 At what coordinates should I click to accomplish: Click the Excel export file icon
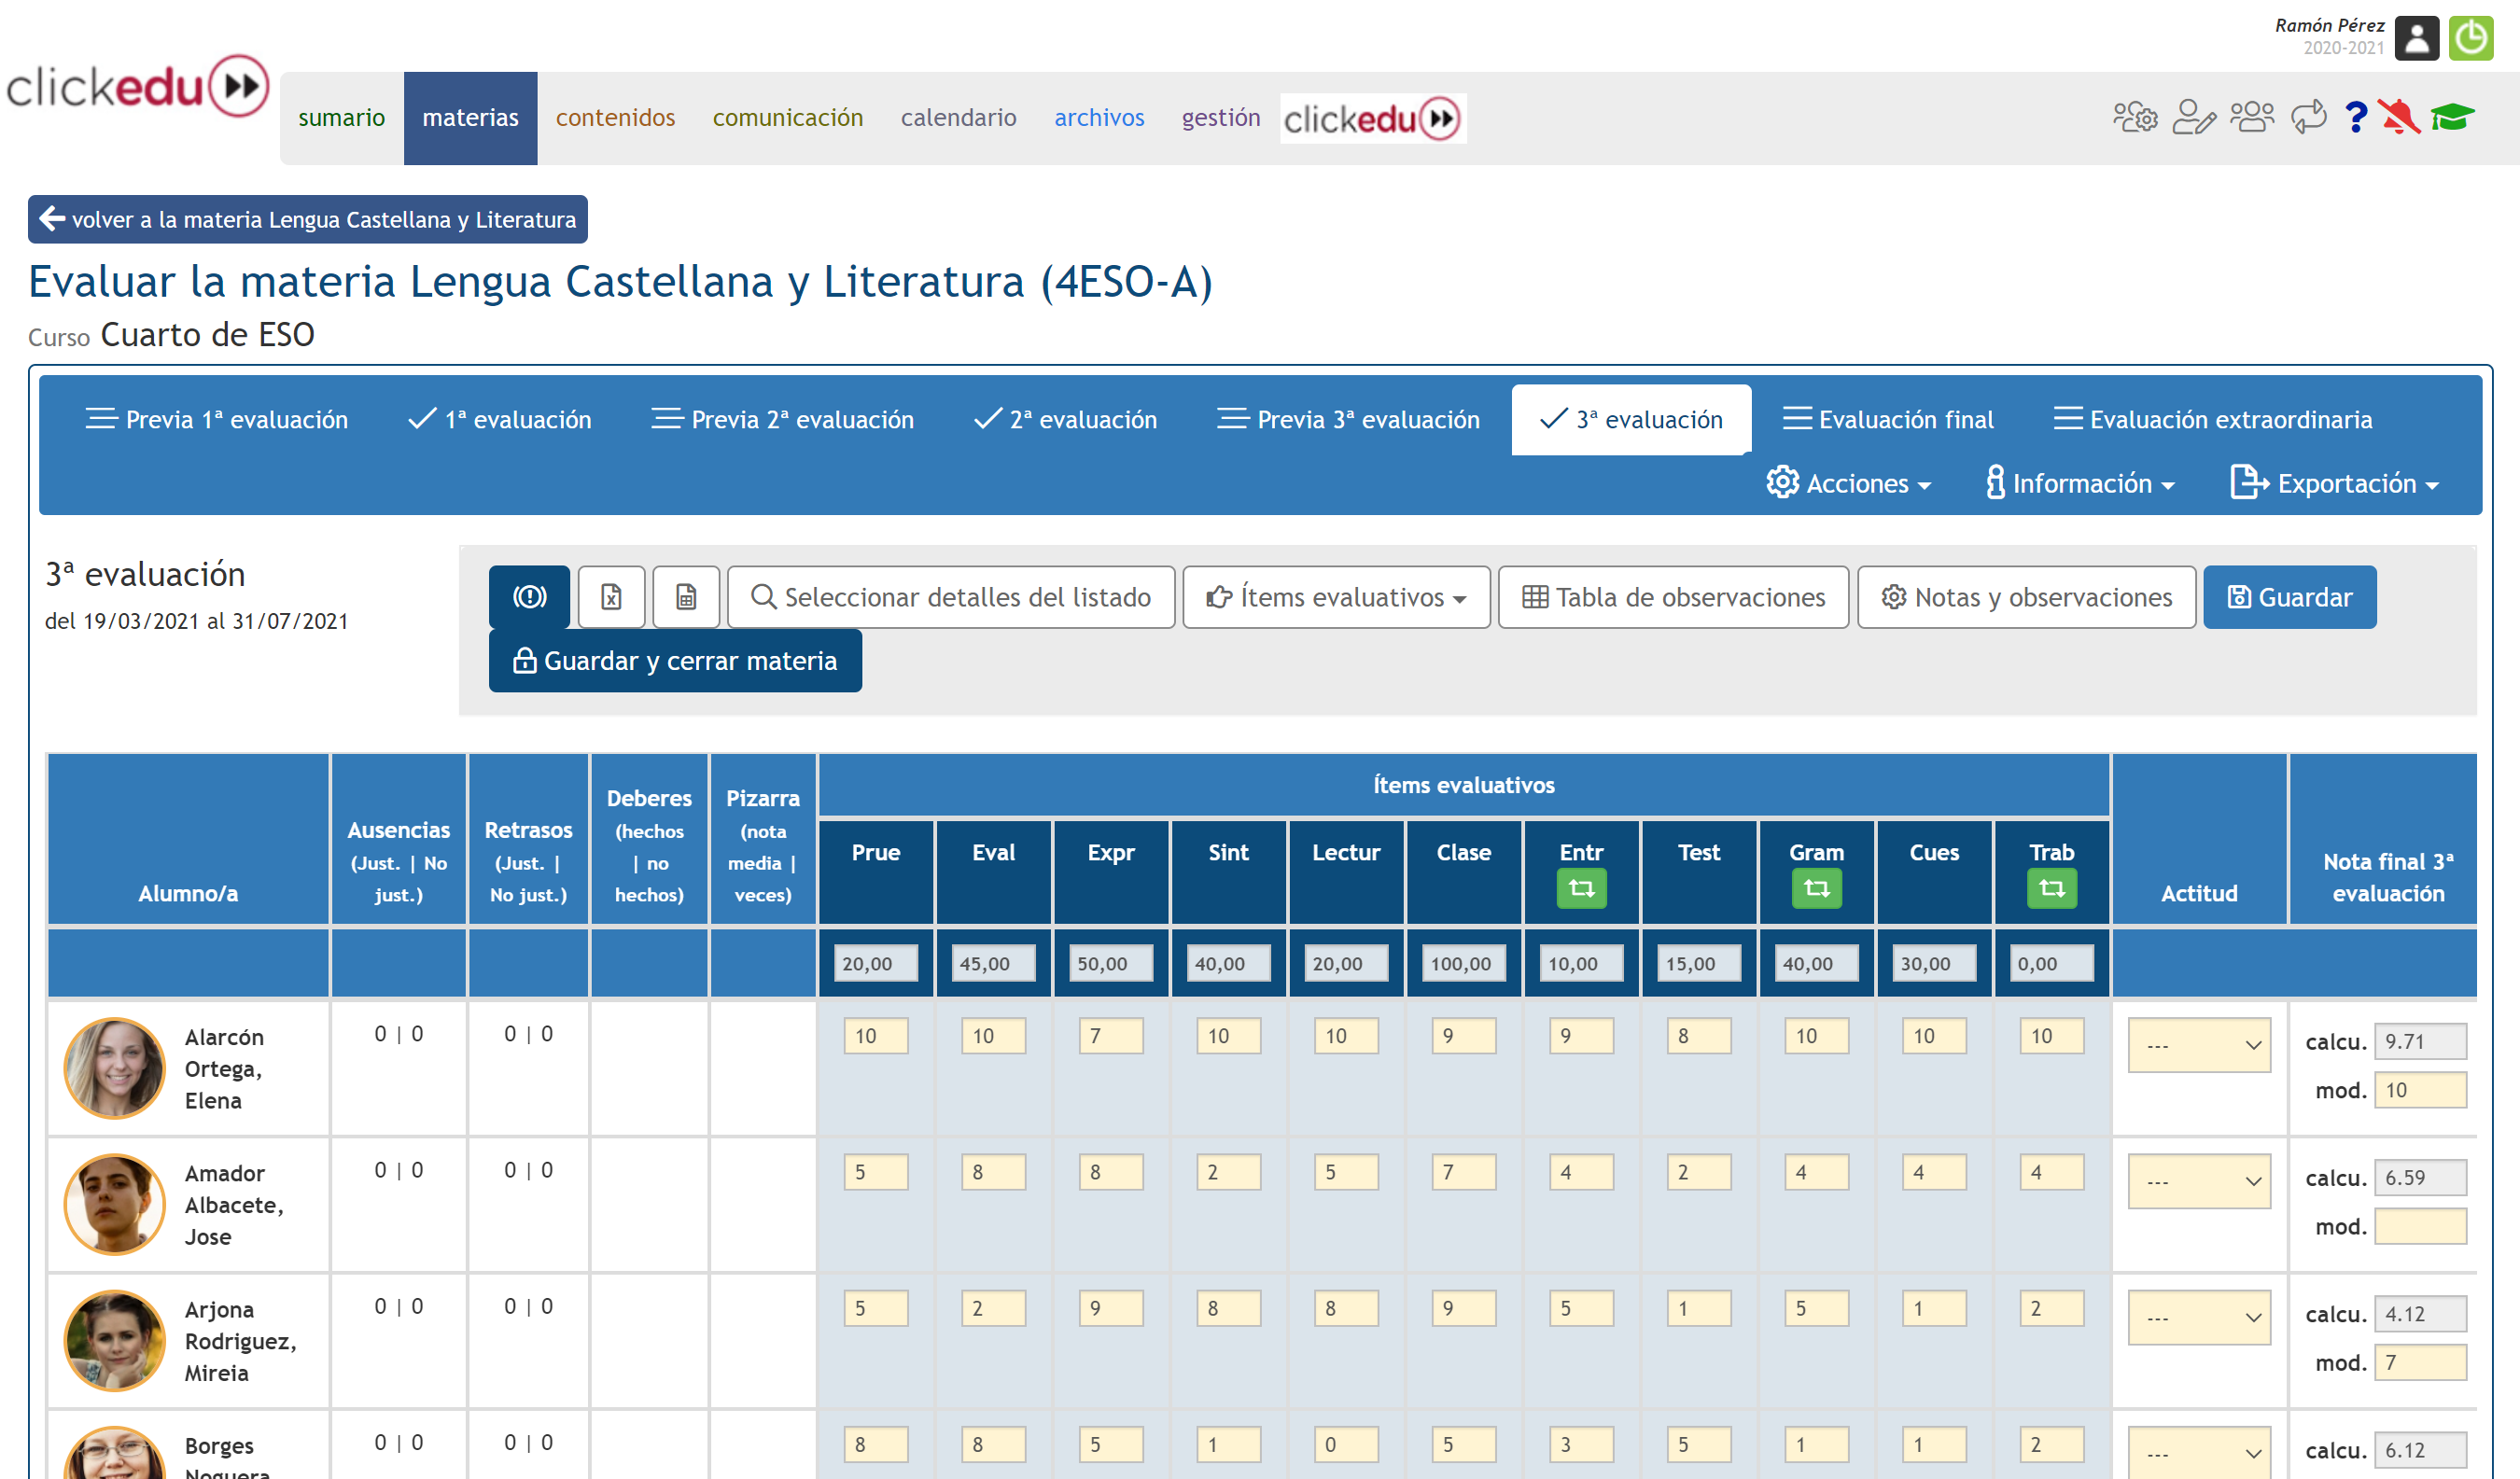pyautogui.click(x=611, y=597)
